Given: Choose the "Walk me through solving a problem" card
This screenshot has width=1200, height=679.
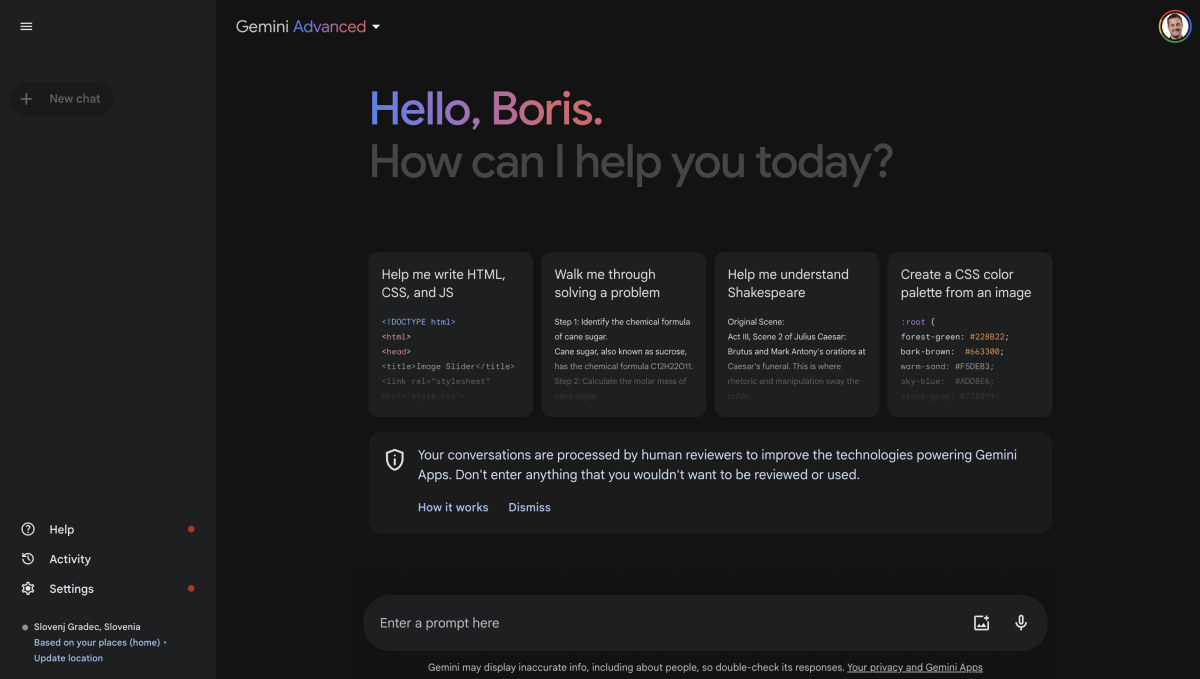Looking at the screenshot, I should (624, 334).
